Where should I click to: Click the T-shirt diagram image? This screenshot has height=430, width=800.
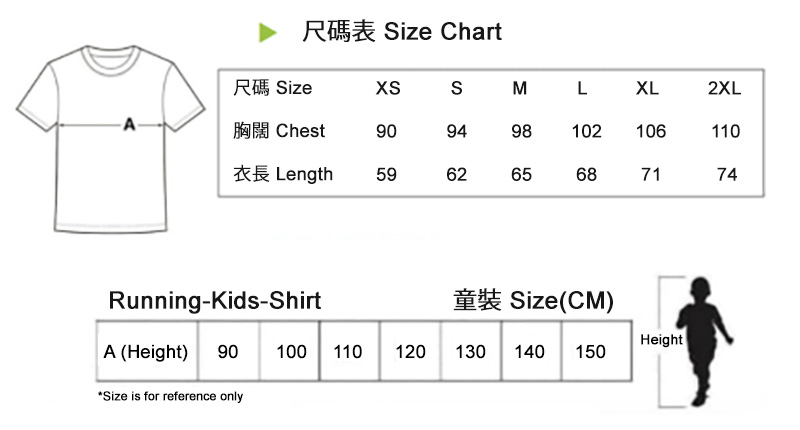coord(108,140)
